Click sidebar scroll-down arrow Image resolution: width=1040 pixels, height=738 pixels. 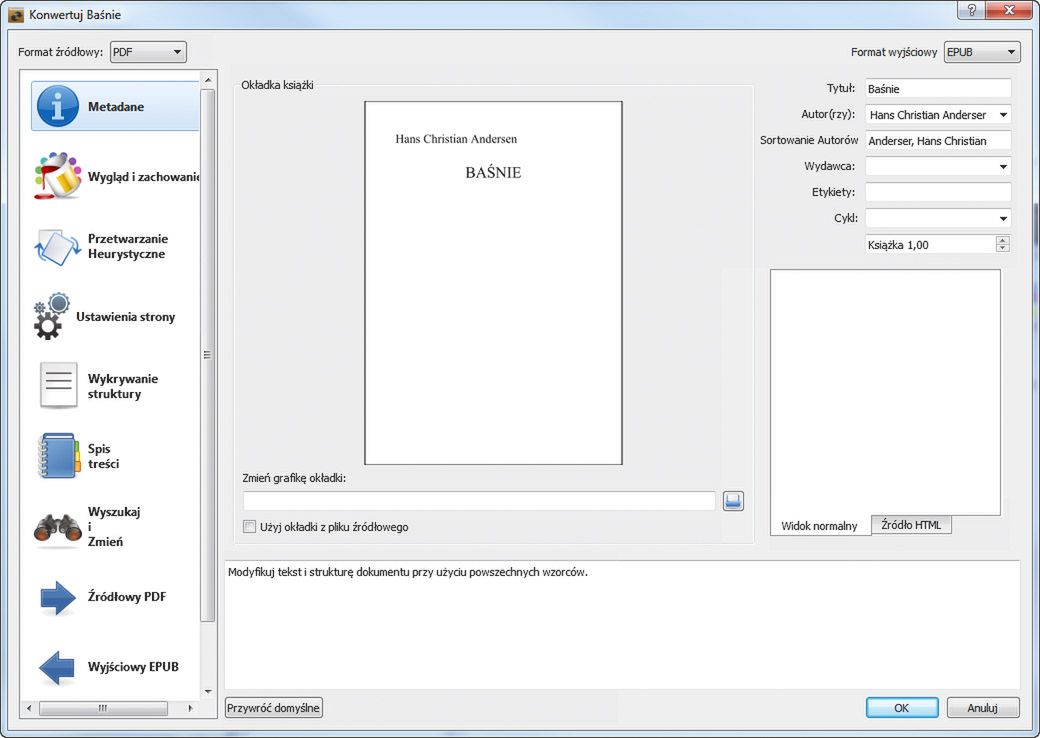(x=208, y=692)
